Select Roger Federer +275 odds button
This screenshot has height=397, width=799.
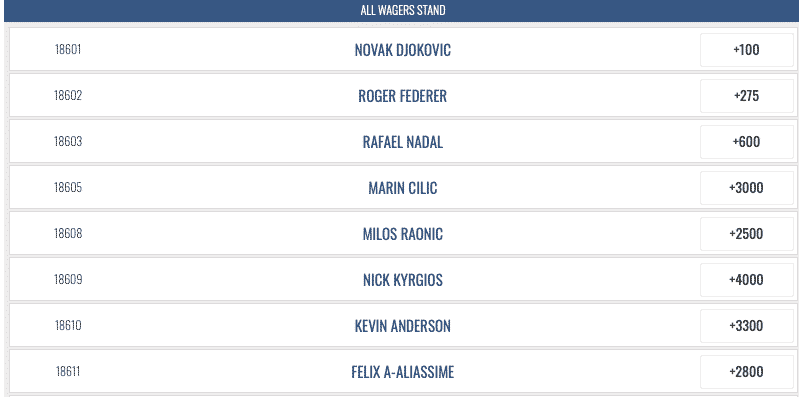[747, 96]
